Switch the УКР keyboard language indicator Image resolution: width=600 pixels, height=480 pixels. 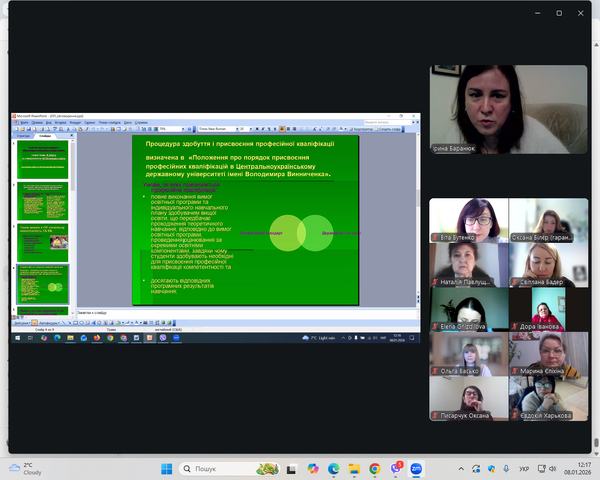[x=524, y=468]
